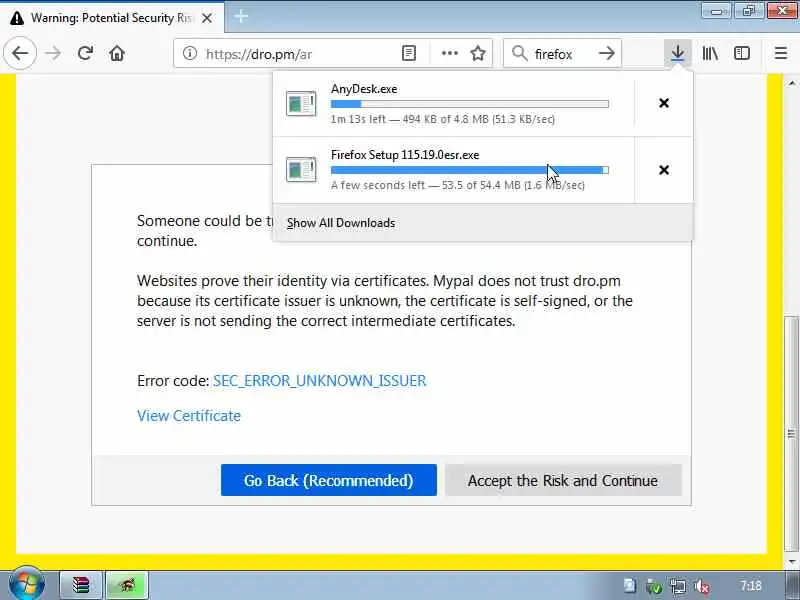The height and width of the screenshot is (600, 800).
Task: Click the forward navigation arrow
Action: click(53, 53)
